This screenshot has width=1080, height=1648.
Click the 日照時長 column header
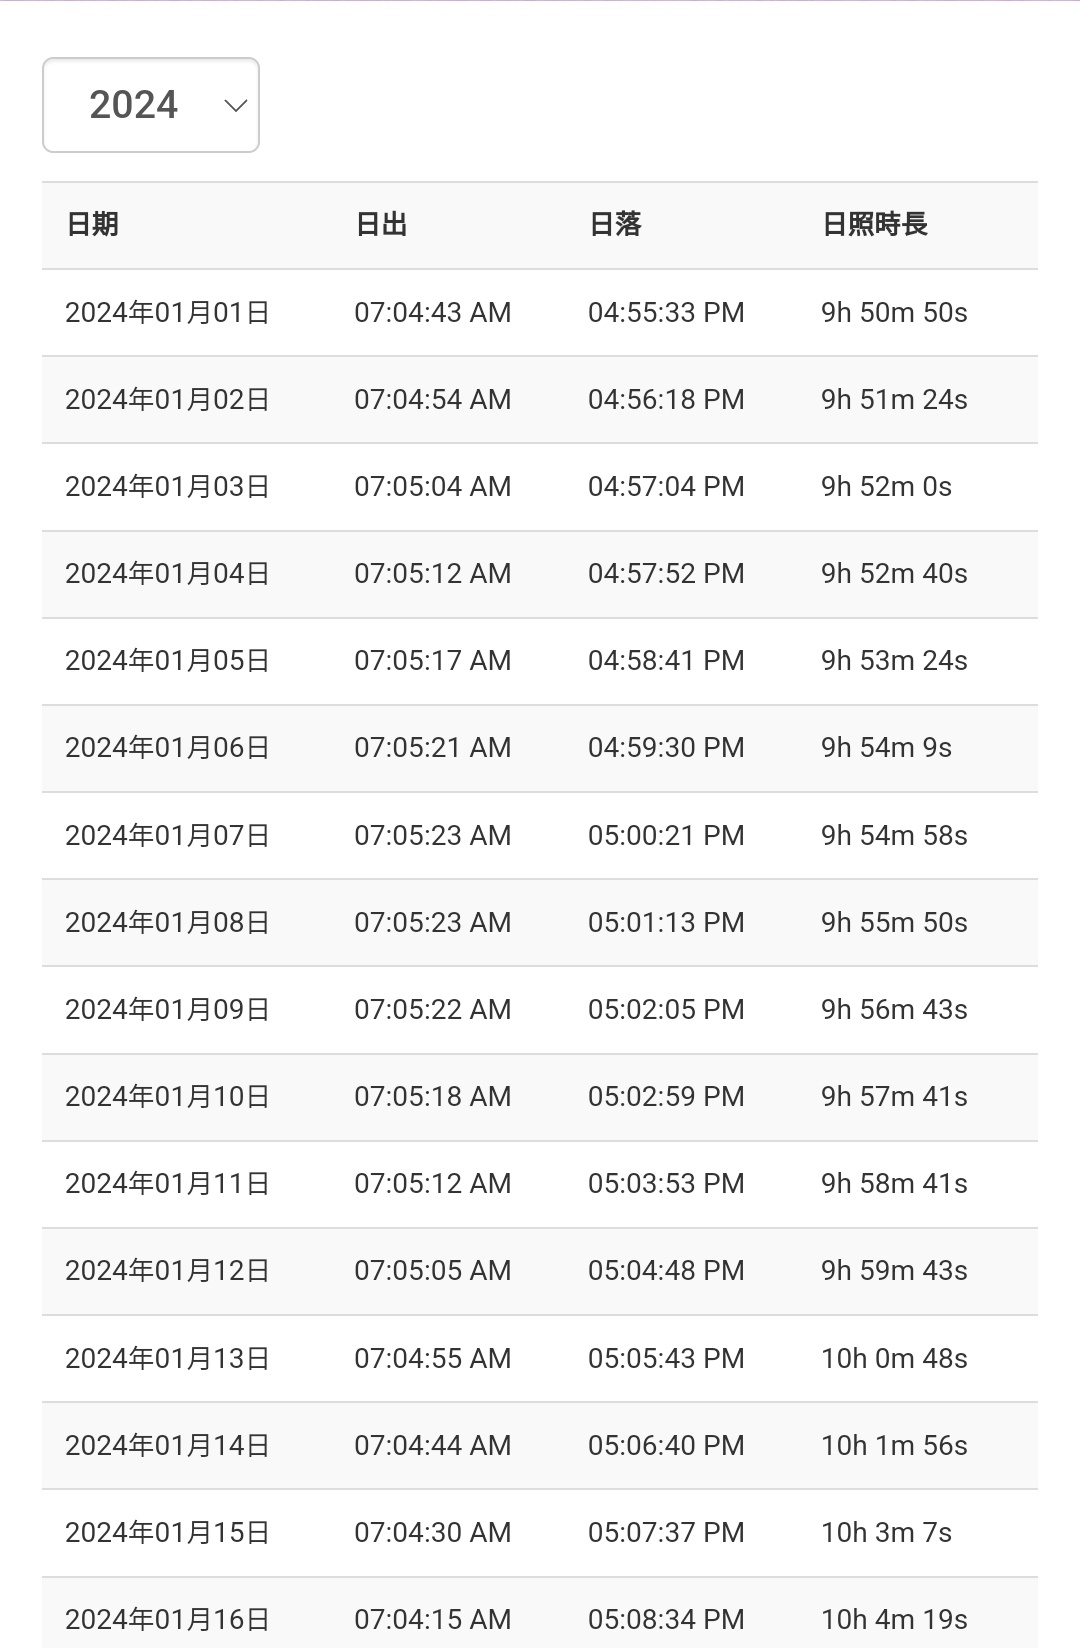coord(875,225)
